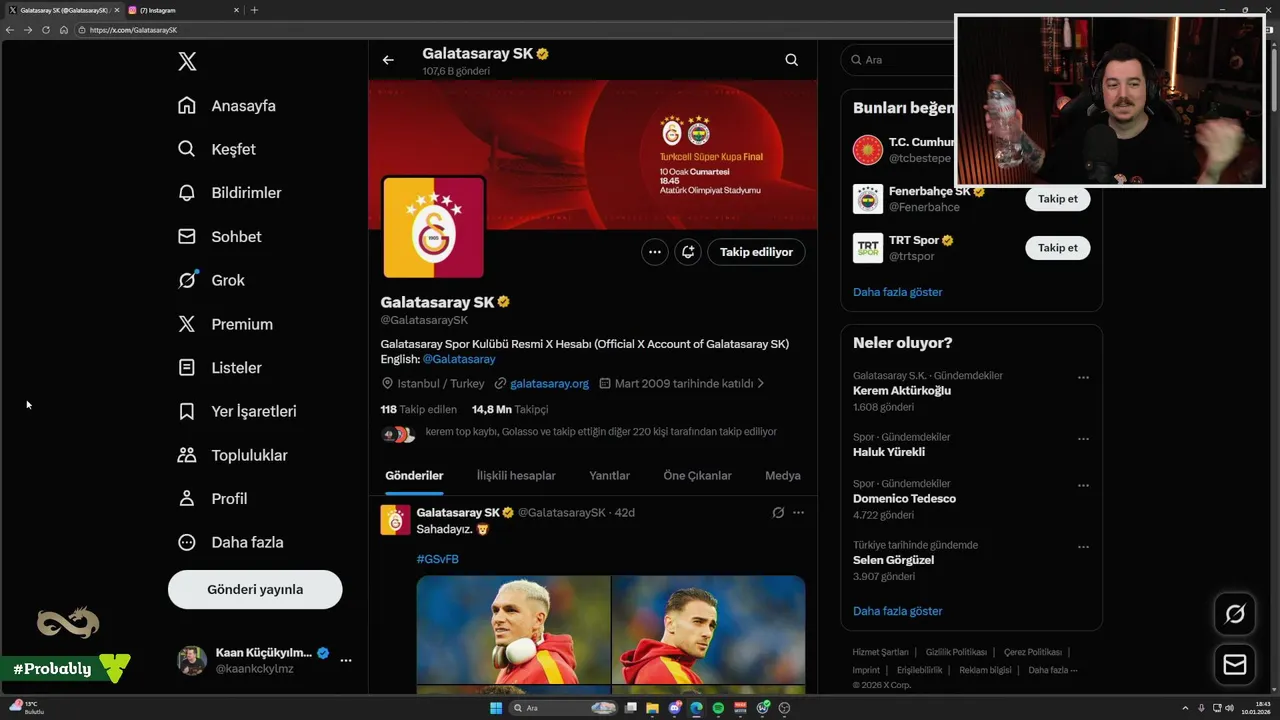Open the floating Grok button
Image resolution: width=1280 pixels, height=720 pixels.
[x=1235, y=614]
